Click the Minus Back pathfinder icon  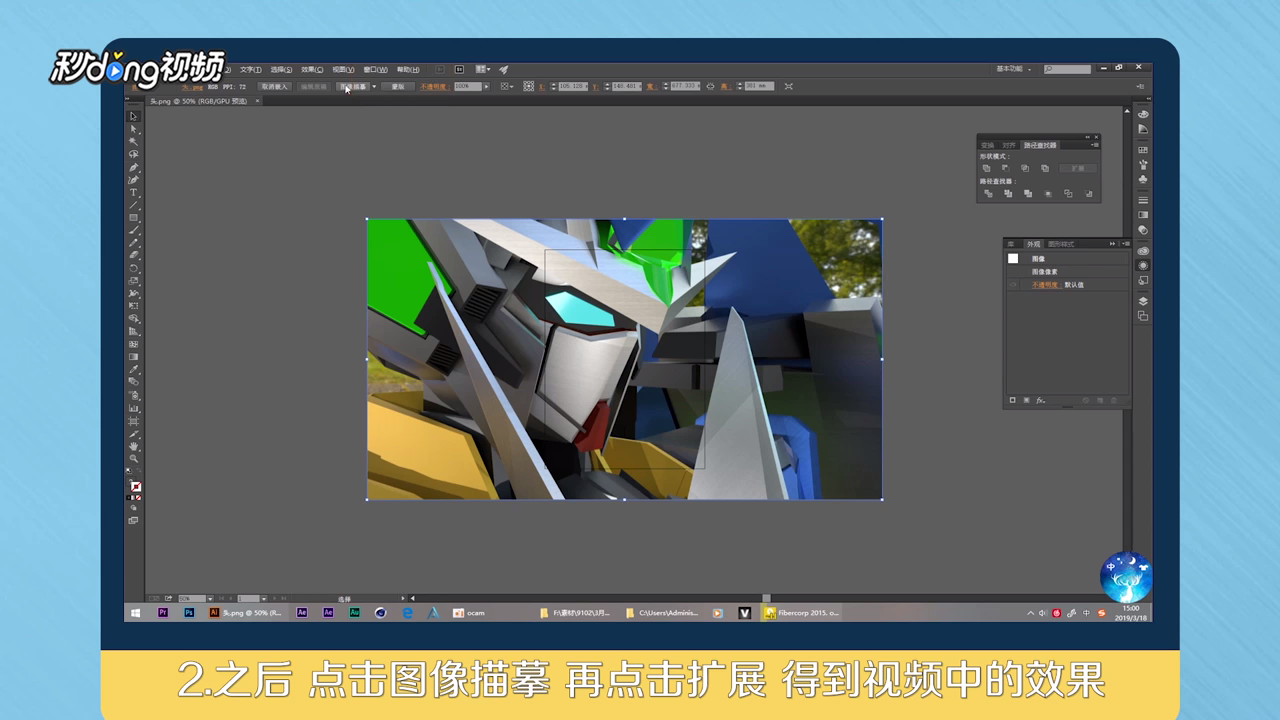(x=1089, y=193)
